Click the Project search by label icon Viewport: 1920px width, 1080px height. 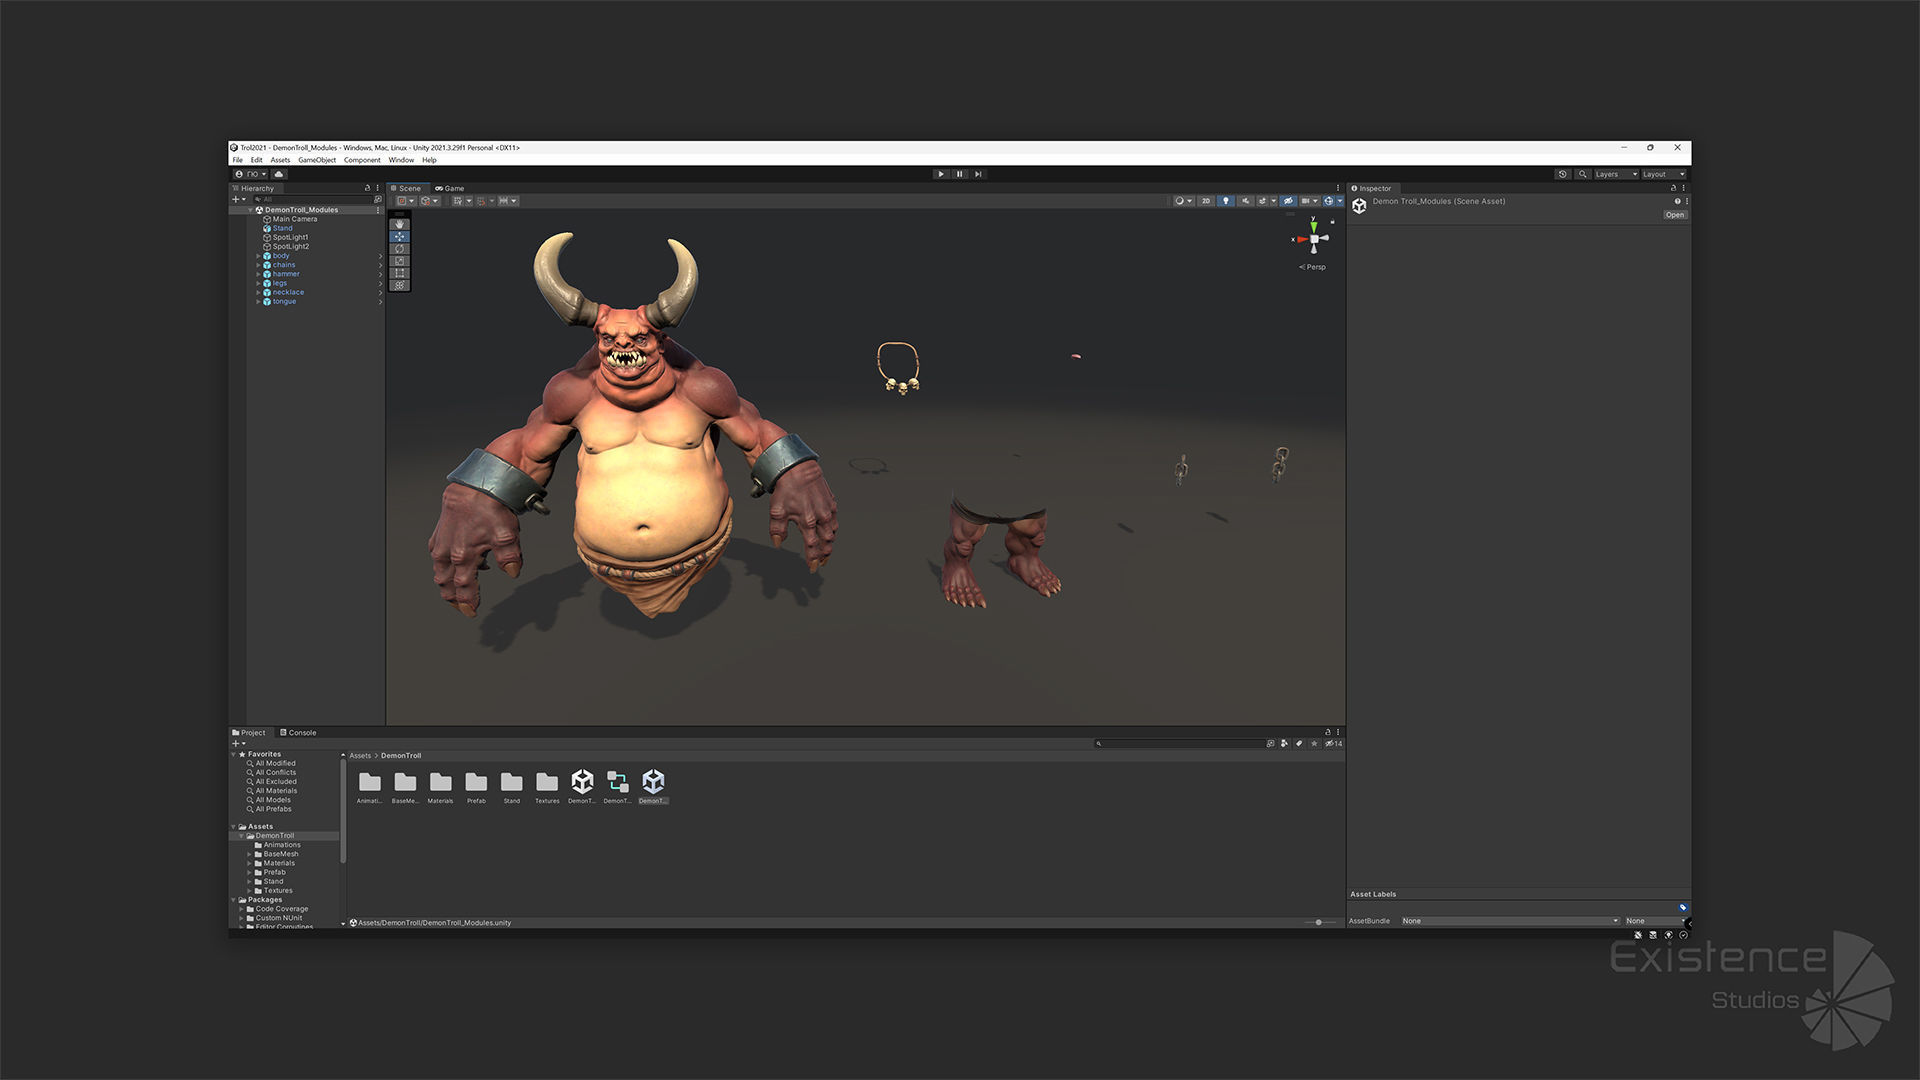pyautogui.click(x=1299, y=743)
